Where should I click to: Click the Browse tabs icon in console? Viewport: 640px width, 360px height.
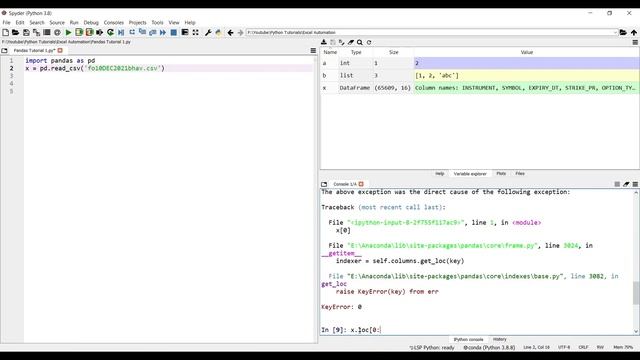[x=324, y=184]
